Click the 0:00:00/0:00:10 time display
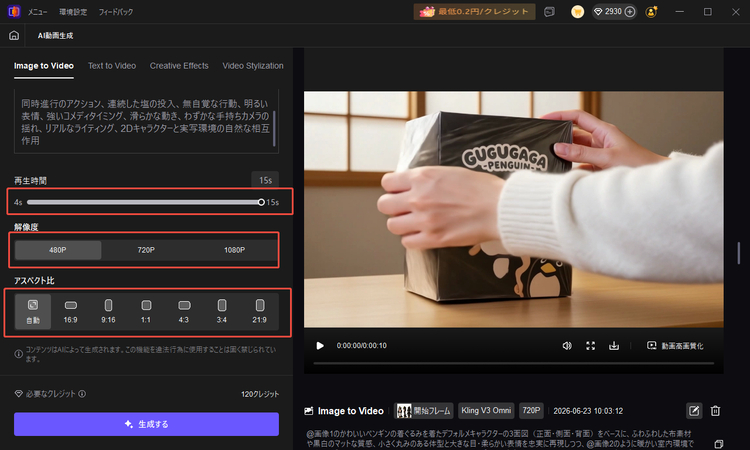The height and width of the screenshot is (450, 750). tap(362, 346)
